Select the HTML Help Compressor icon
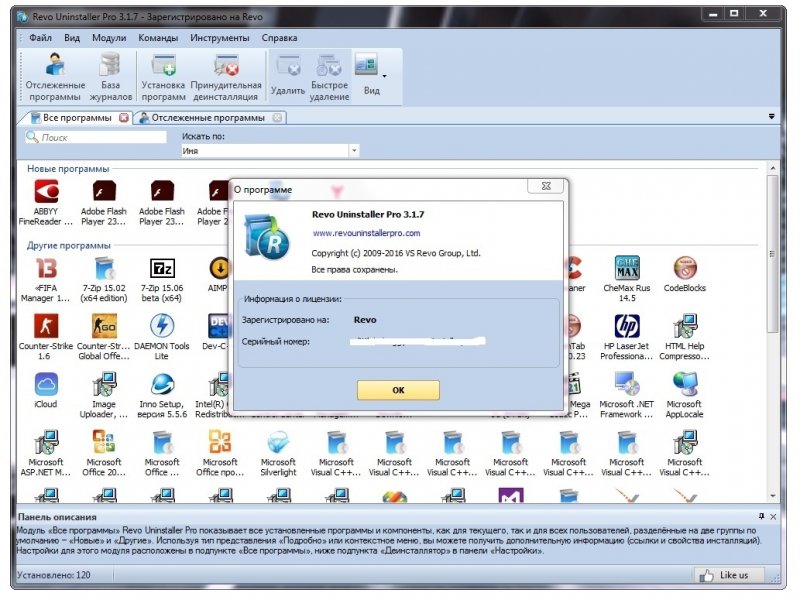The image size is (800, 600). pyautogui.click(x=685, y=337)
